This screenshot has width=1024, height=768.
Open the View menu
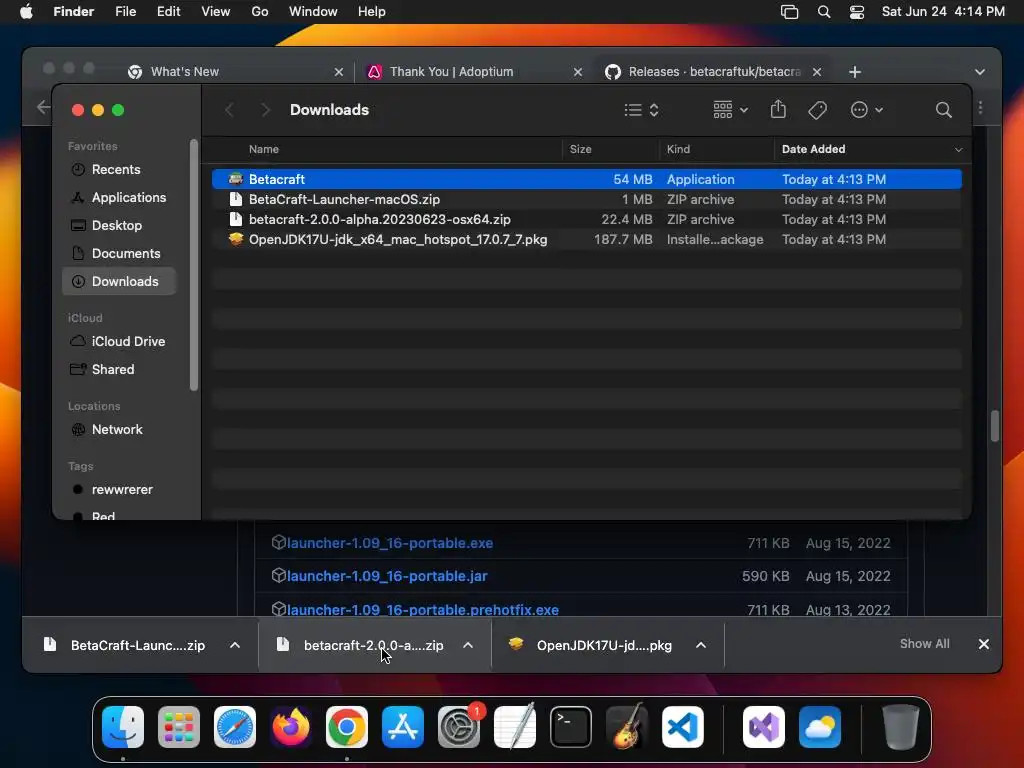[x=215, y=12]
